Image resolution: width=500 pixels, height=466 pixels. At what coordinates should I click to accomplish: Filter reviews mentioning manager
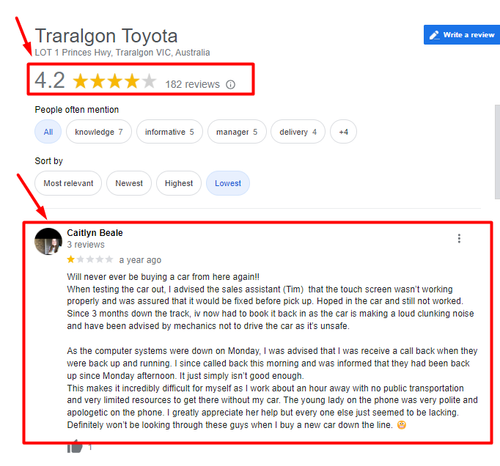pyautogui.click(x=237, y=132)
